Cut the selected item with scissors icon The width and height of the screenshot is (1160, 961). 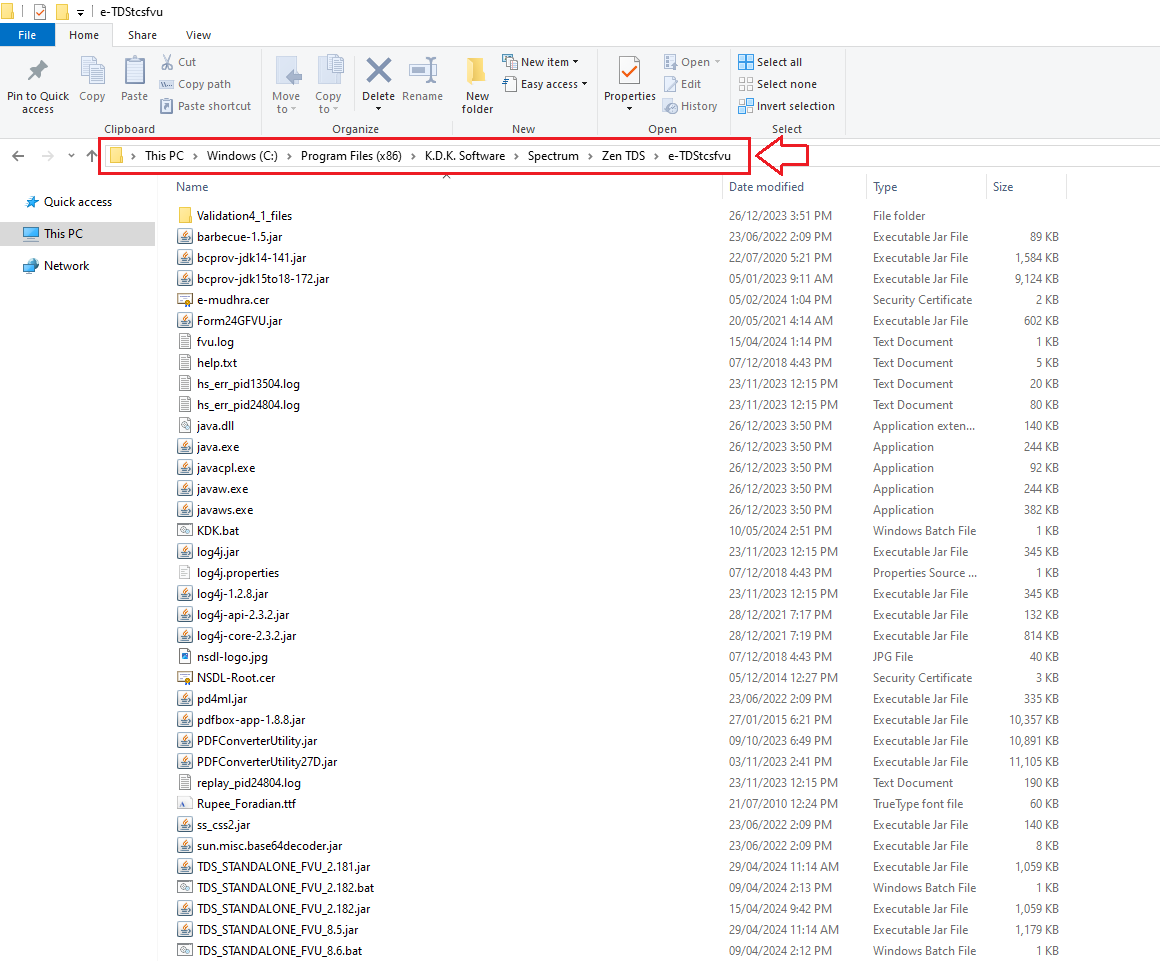click(167, 62)
